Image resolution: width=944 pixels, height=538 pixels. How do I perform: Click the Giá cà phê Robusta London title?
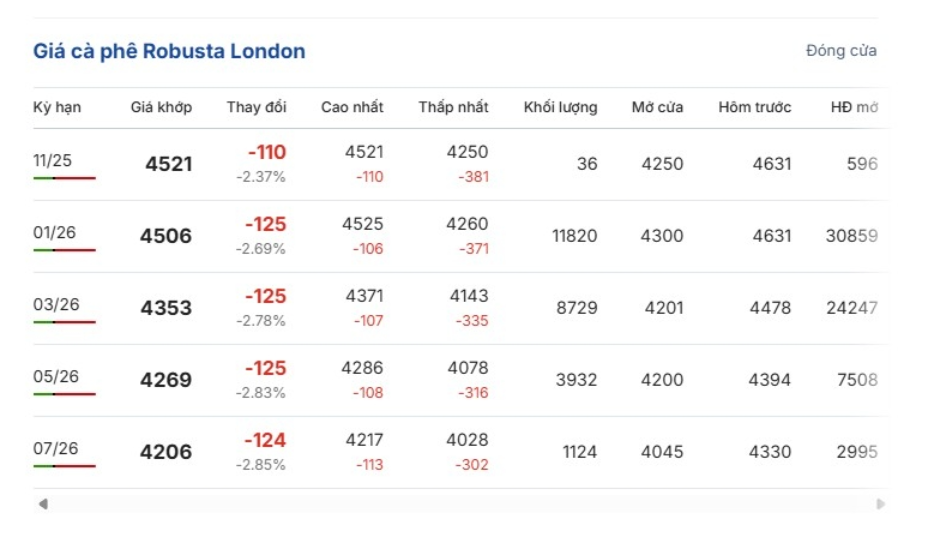tap(169, 51)
